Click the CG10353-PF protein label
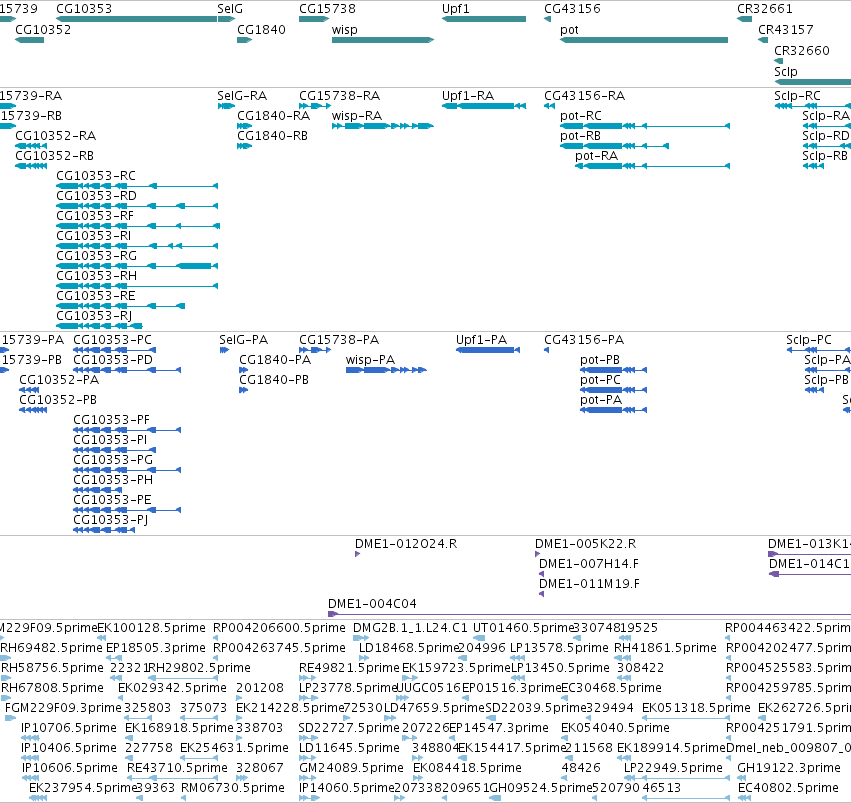The height and width of the screenshot is (803, 851). 111,420
